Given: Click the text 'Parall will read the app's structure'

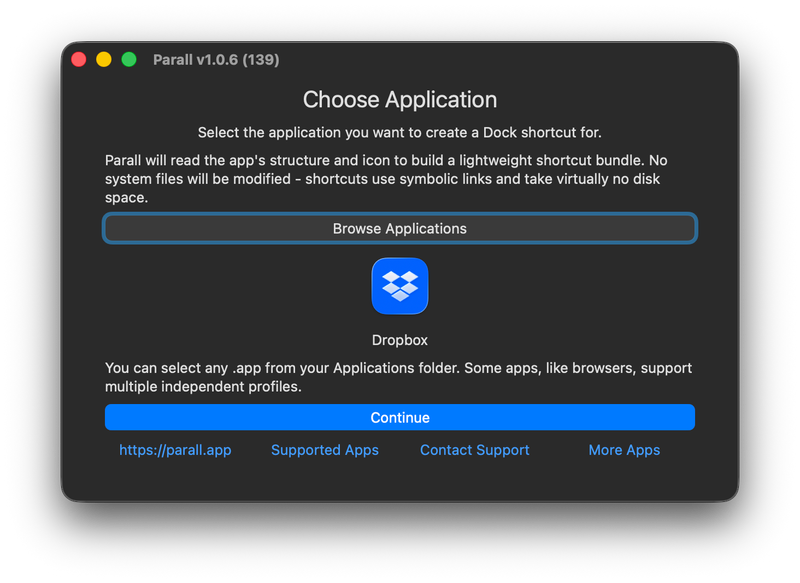Looking at the screenshot, I should (x=217, y=161).
